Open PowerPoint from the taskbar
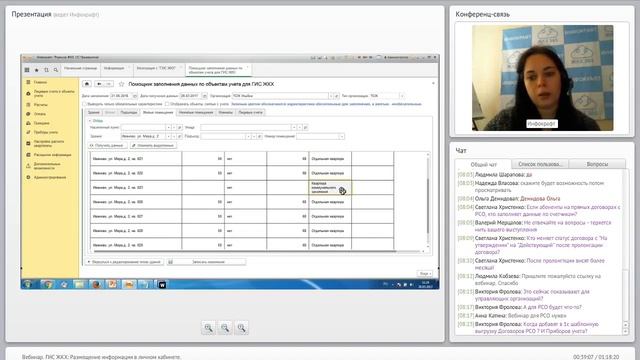This screenshot has height=360, width=640. (112, 284)
